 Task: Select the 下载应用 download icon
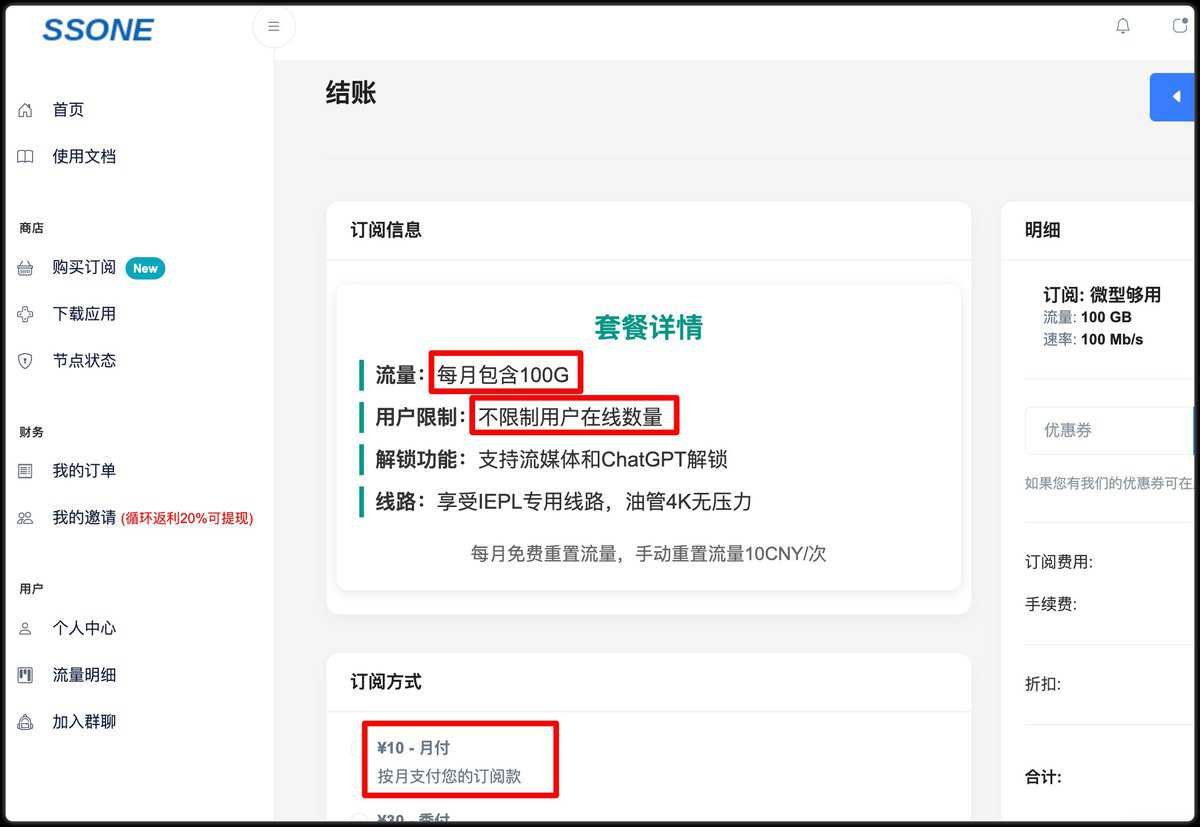tap(24, 314)
